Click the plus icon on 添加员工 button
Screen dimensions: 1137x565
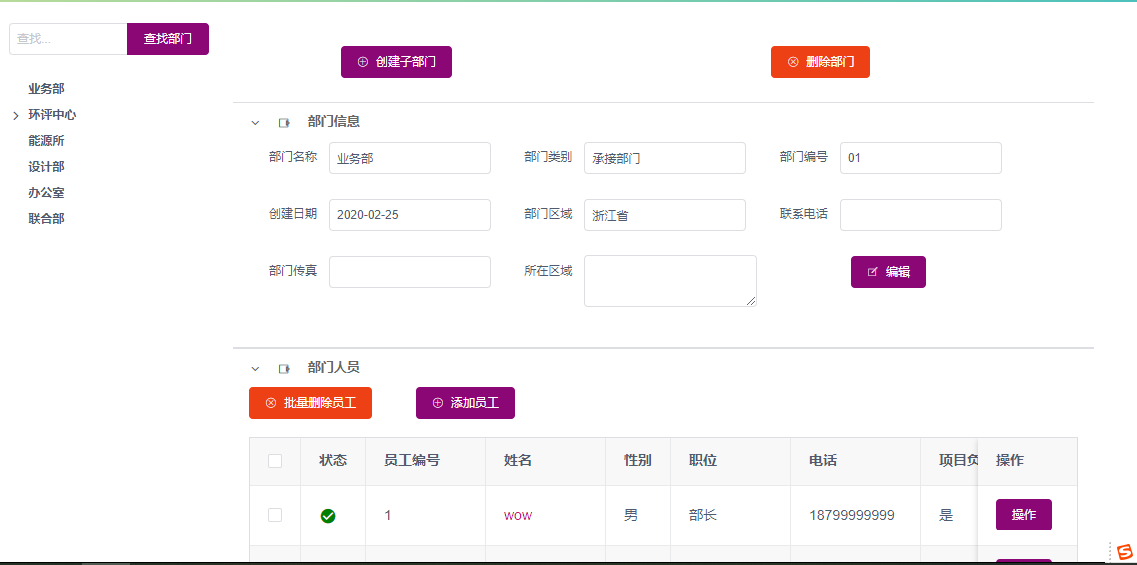coord(437,403)
